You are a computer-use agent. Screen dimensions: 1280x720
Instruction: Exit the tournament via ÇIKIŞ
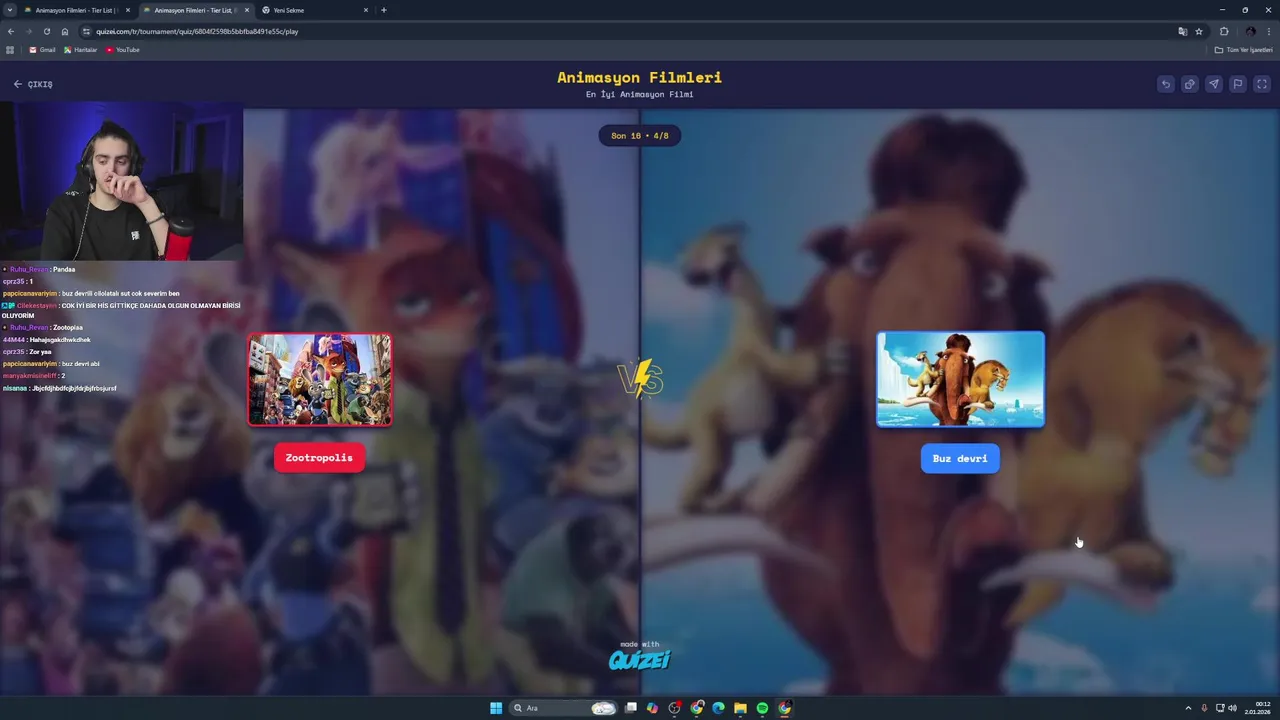[x=33, y=84]
